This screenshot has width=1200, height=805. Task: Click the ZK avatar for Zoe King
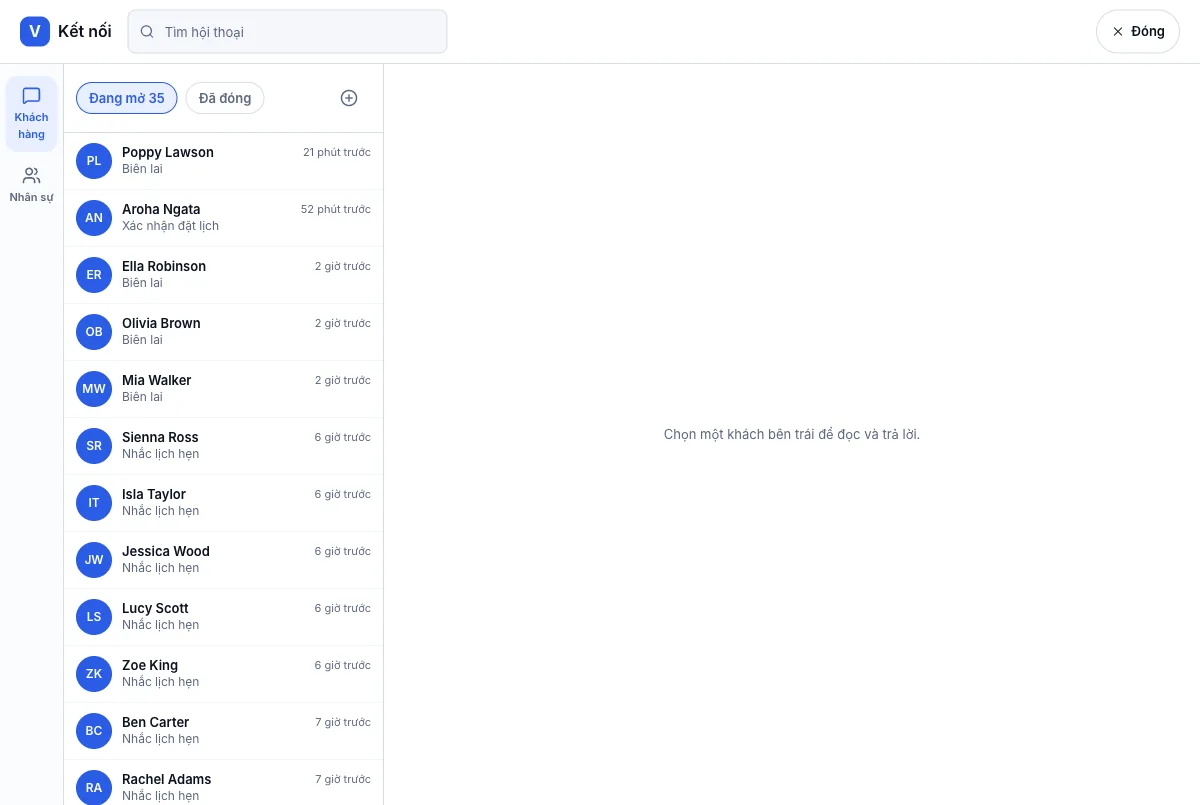tap(94, 674)
